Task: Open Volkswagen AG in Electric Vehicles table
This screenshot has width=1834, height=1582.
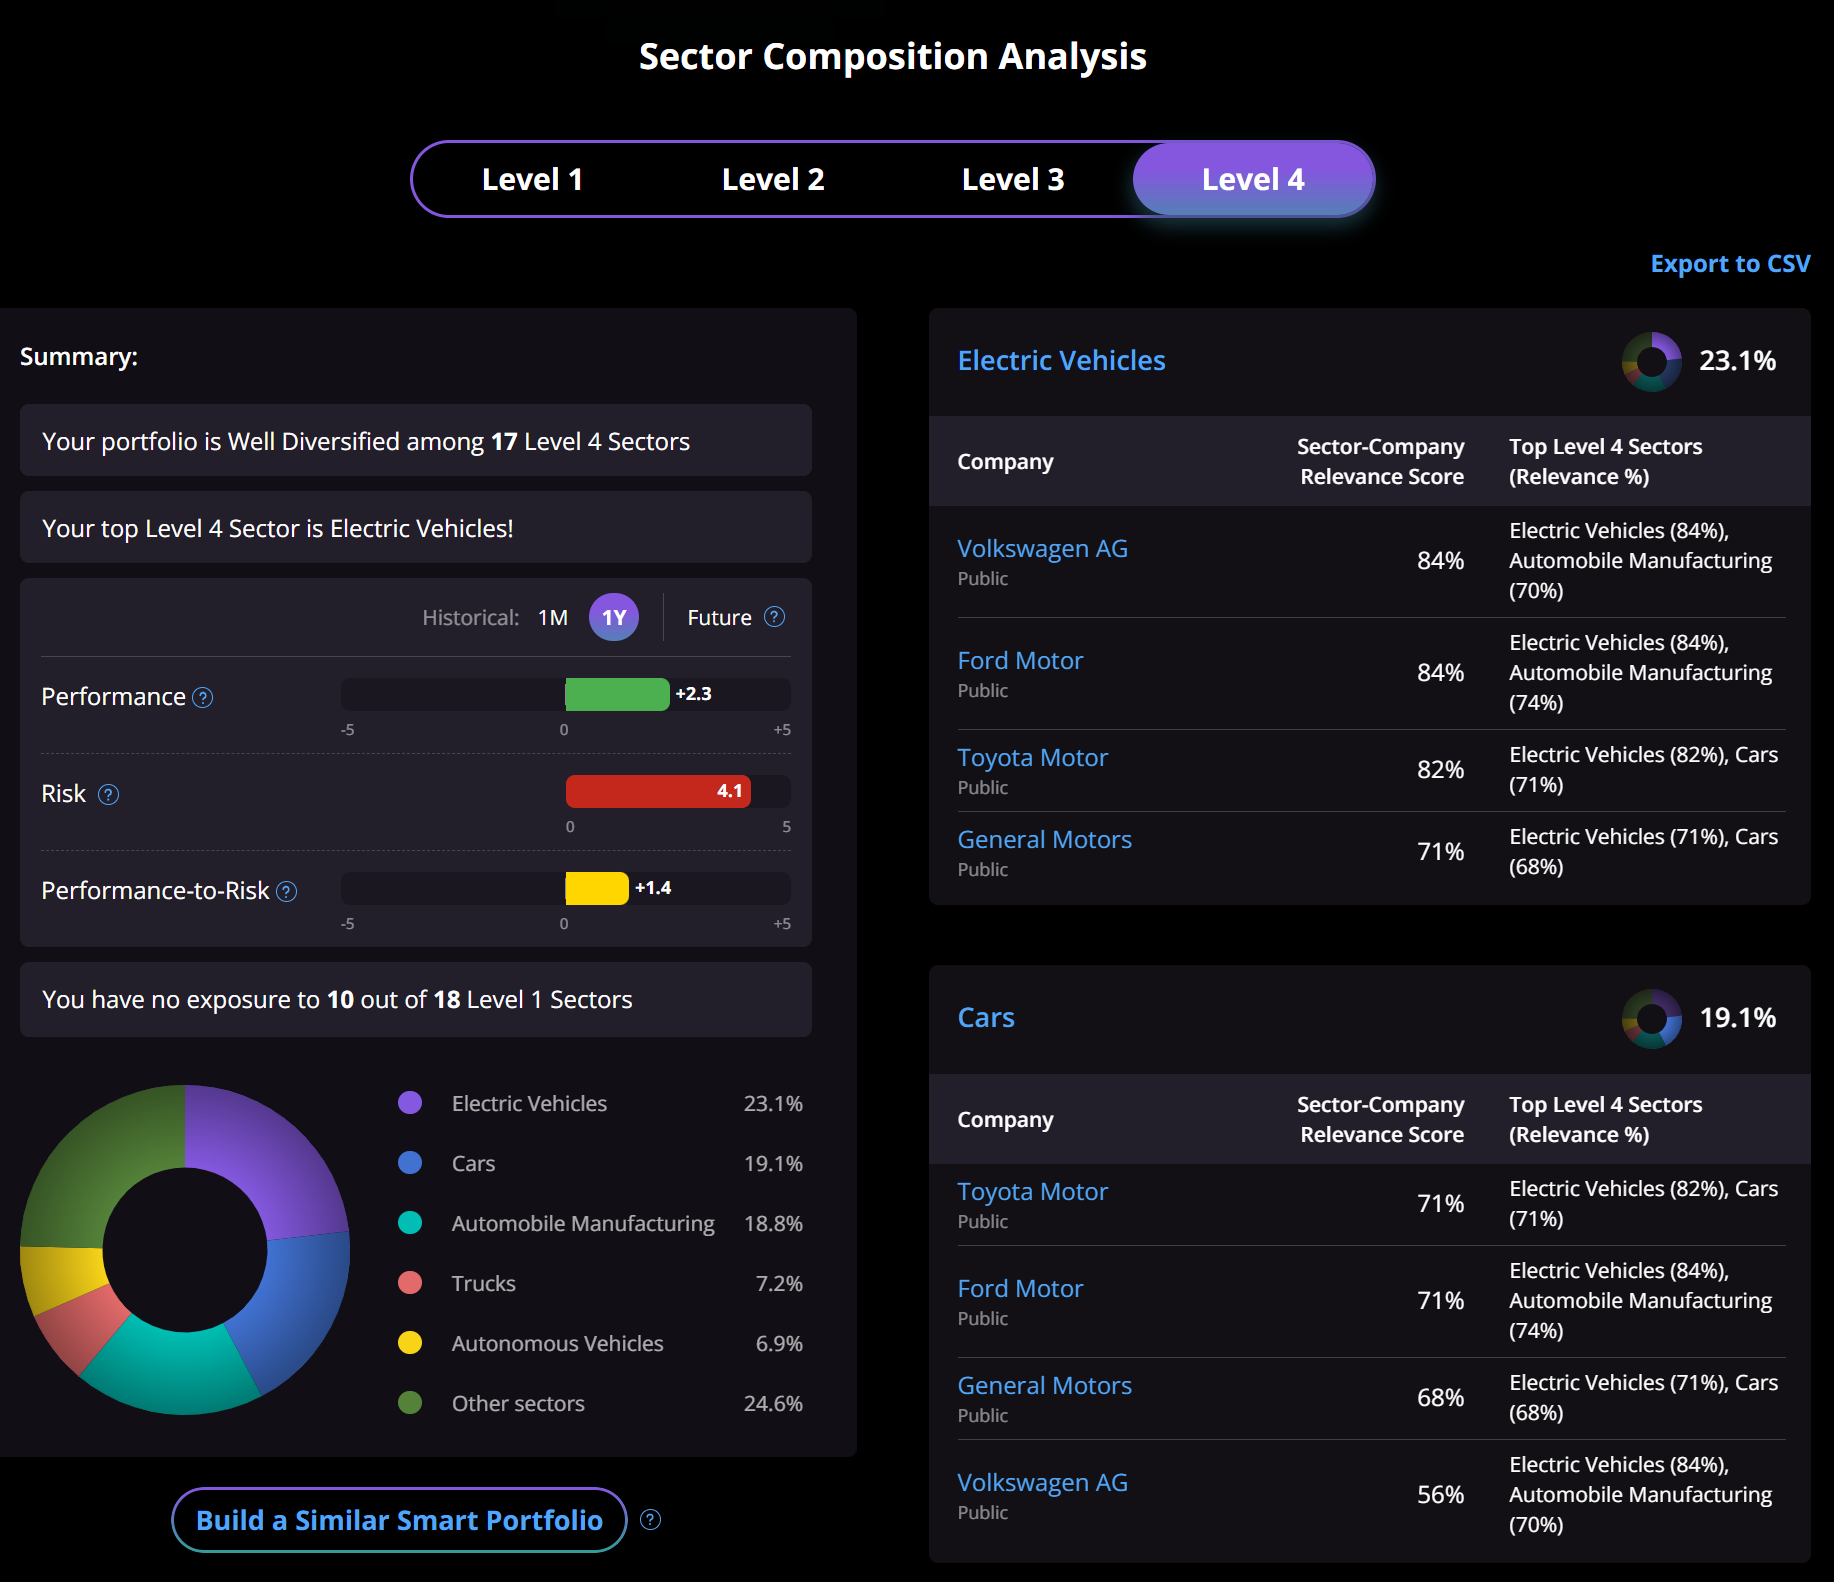Action: pyautogui.click(x=1042, y=548)
